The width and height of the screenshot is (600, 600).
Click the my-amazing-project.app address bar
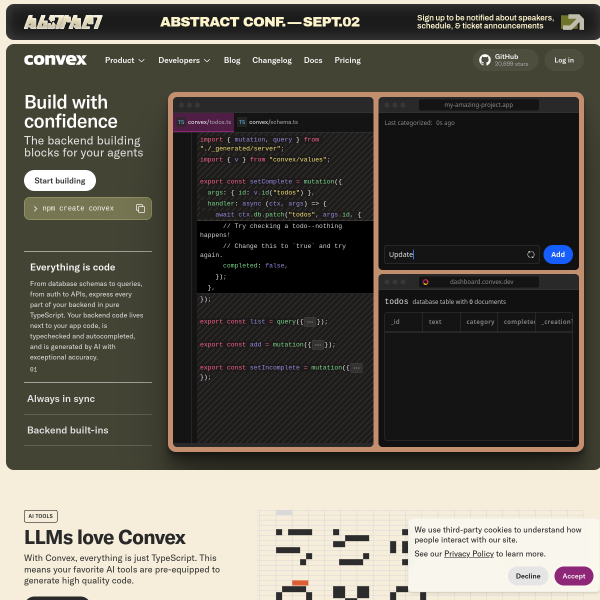coord(479,105)
